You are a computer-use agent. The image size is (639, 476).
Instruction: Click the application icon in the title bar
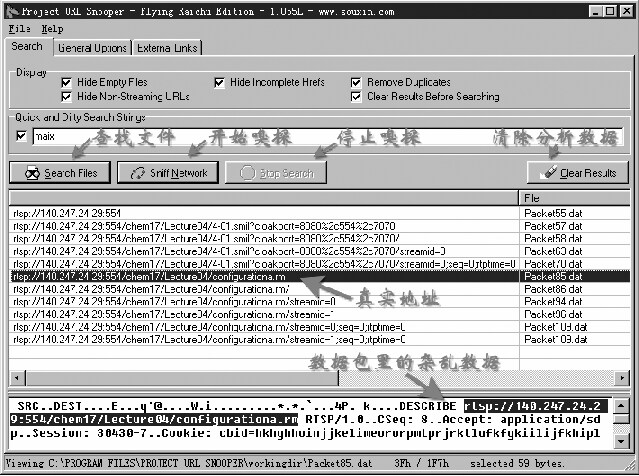coord(13,11)
